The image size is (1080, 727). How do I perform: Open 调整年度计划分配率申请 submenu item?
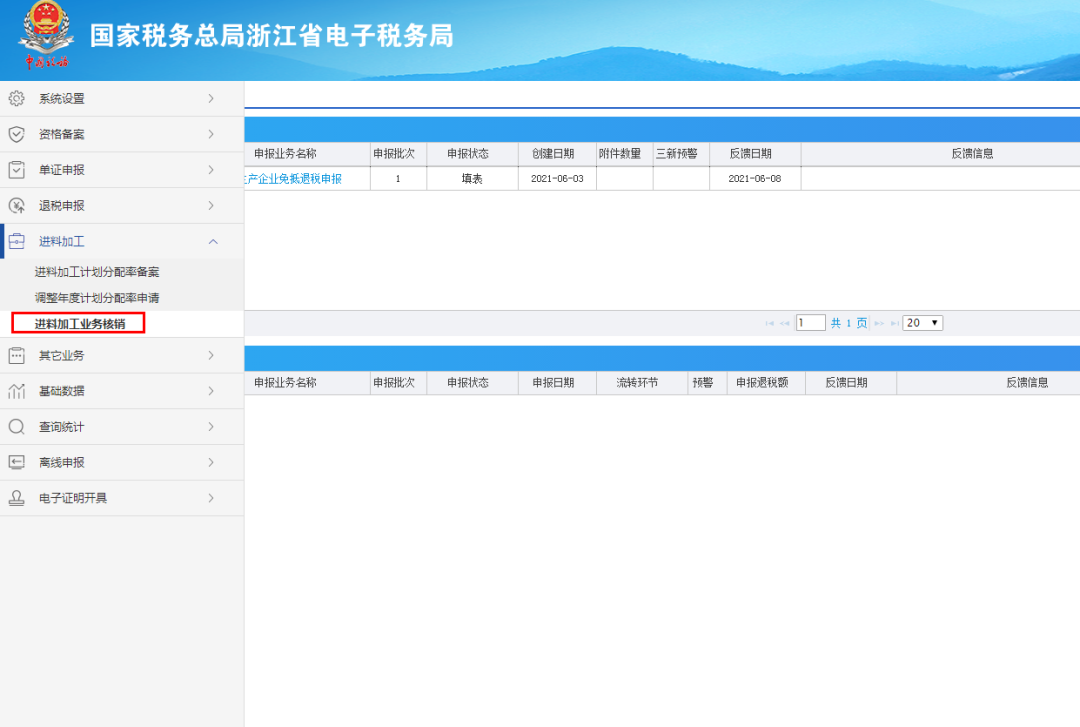pyautogui.click(x=97, y=298)
